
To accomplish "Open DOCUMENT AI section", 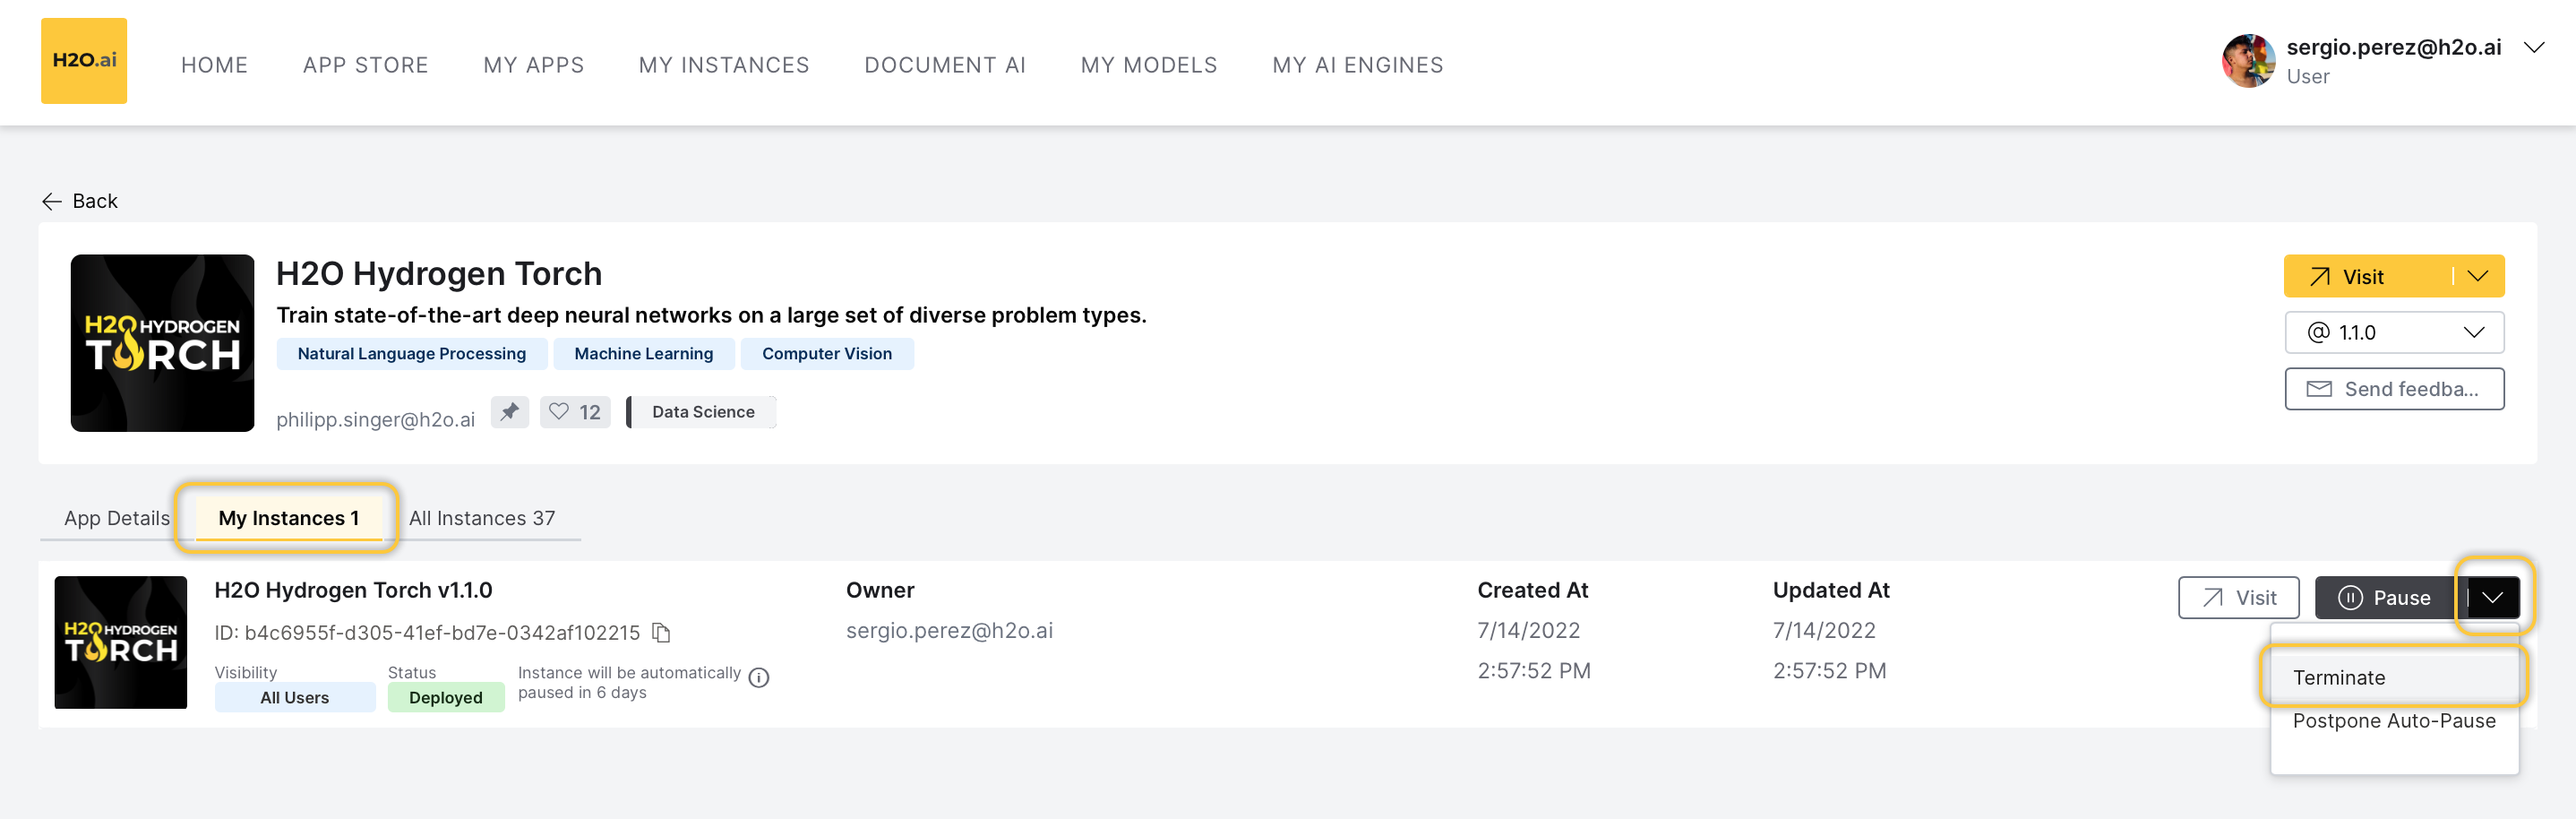I will (x=945, y=65).
